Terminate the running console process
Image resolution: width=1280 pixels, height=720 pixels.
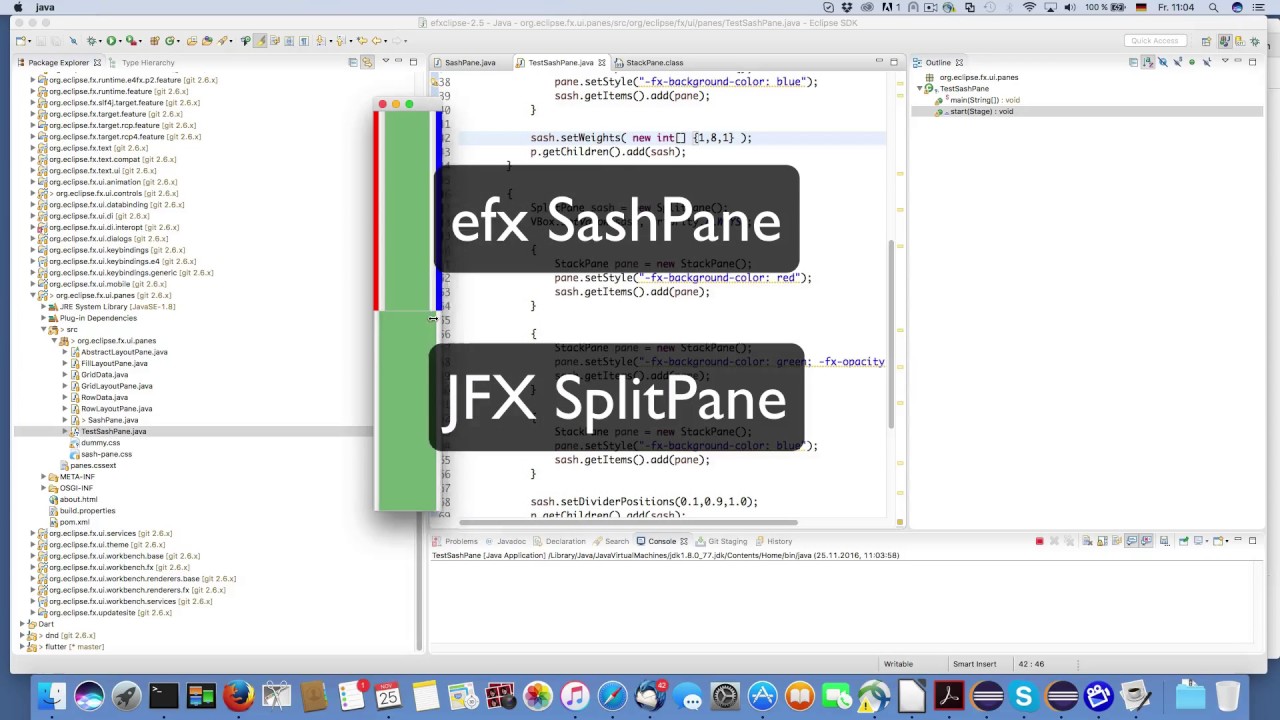point(1039,541)
